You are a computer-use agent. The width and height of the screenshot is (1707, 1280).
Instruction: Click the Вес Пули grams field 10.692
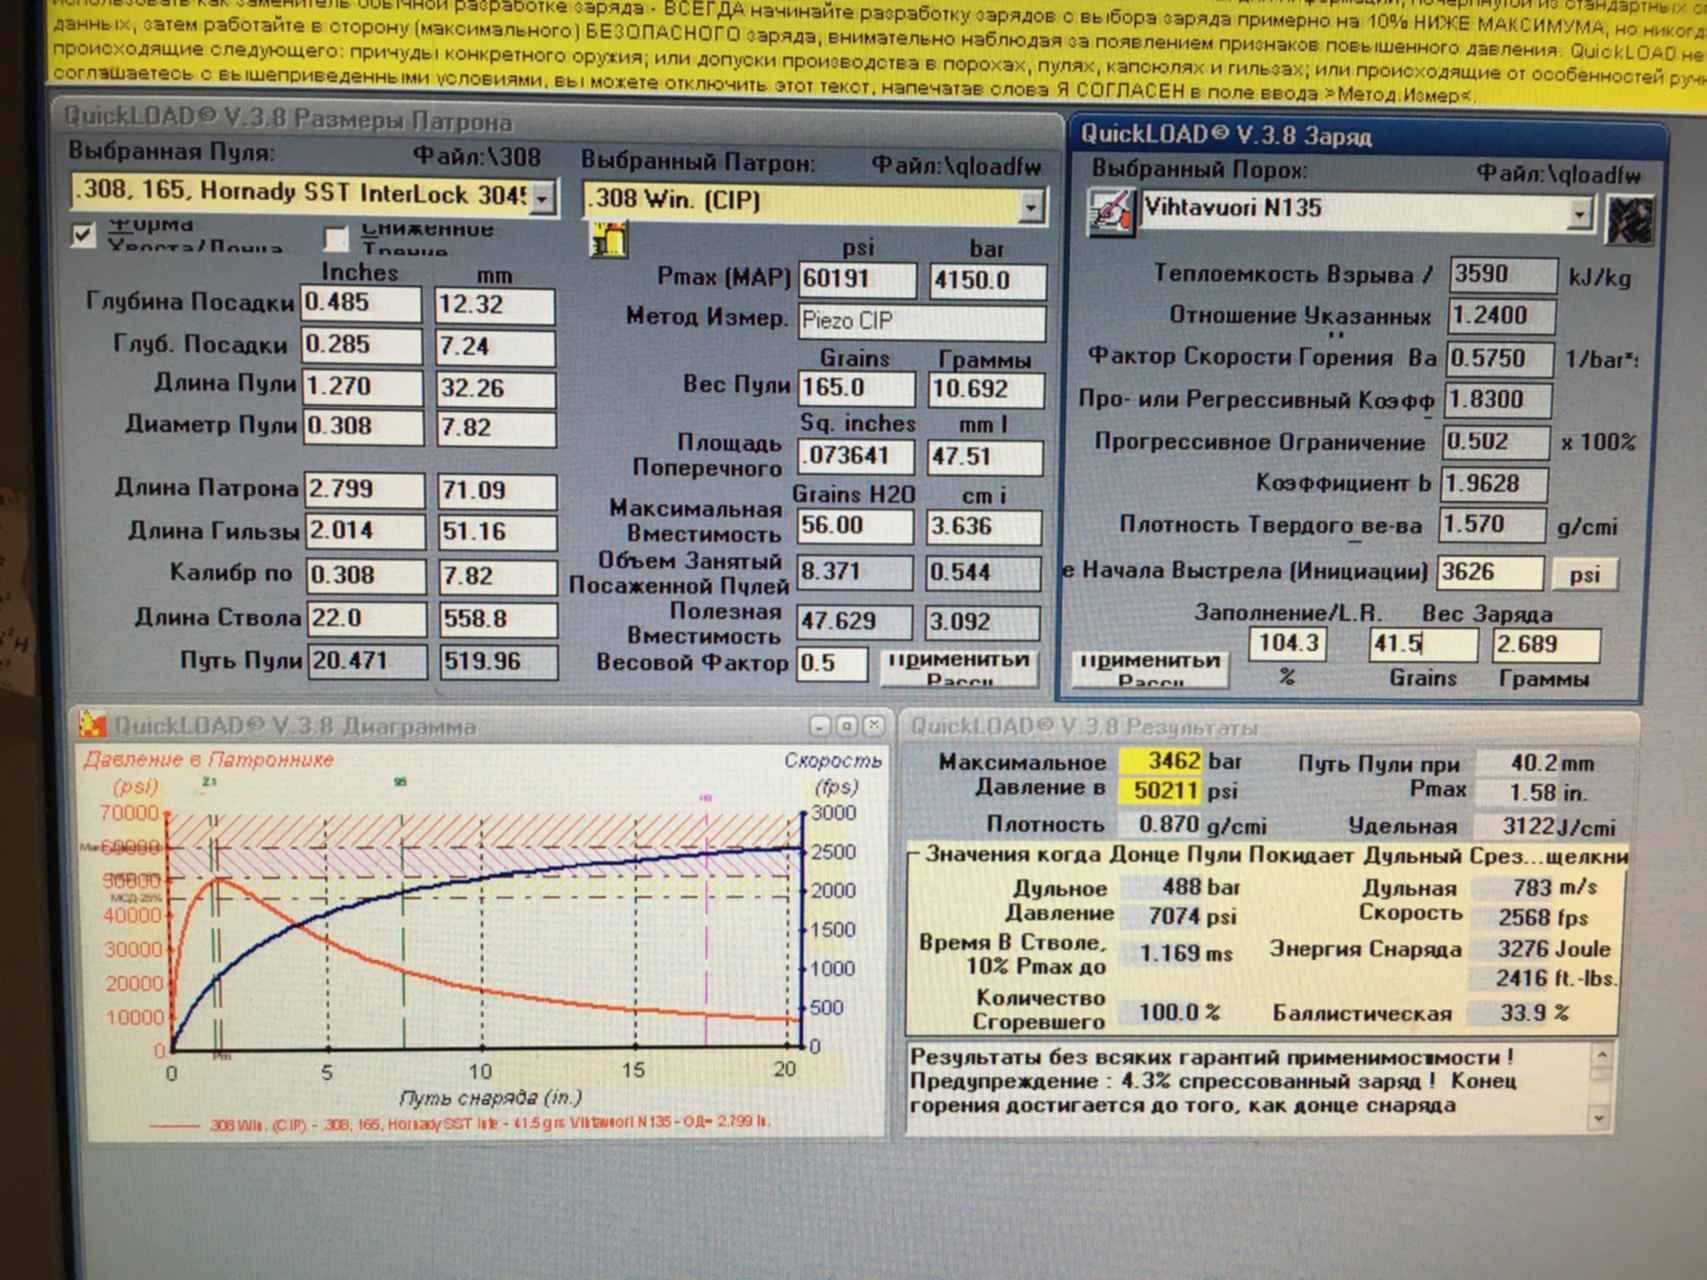986,390
